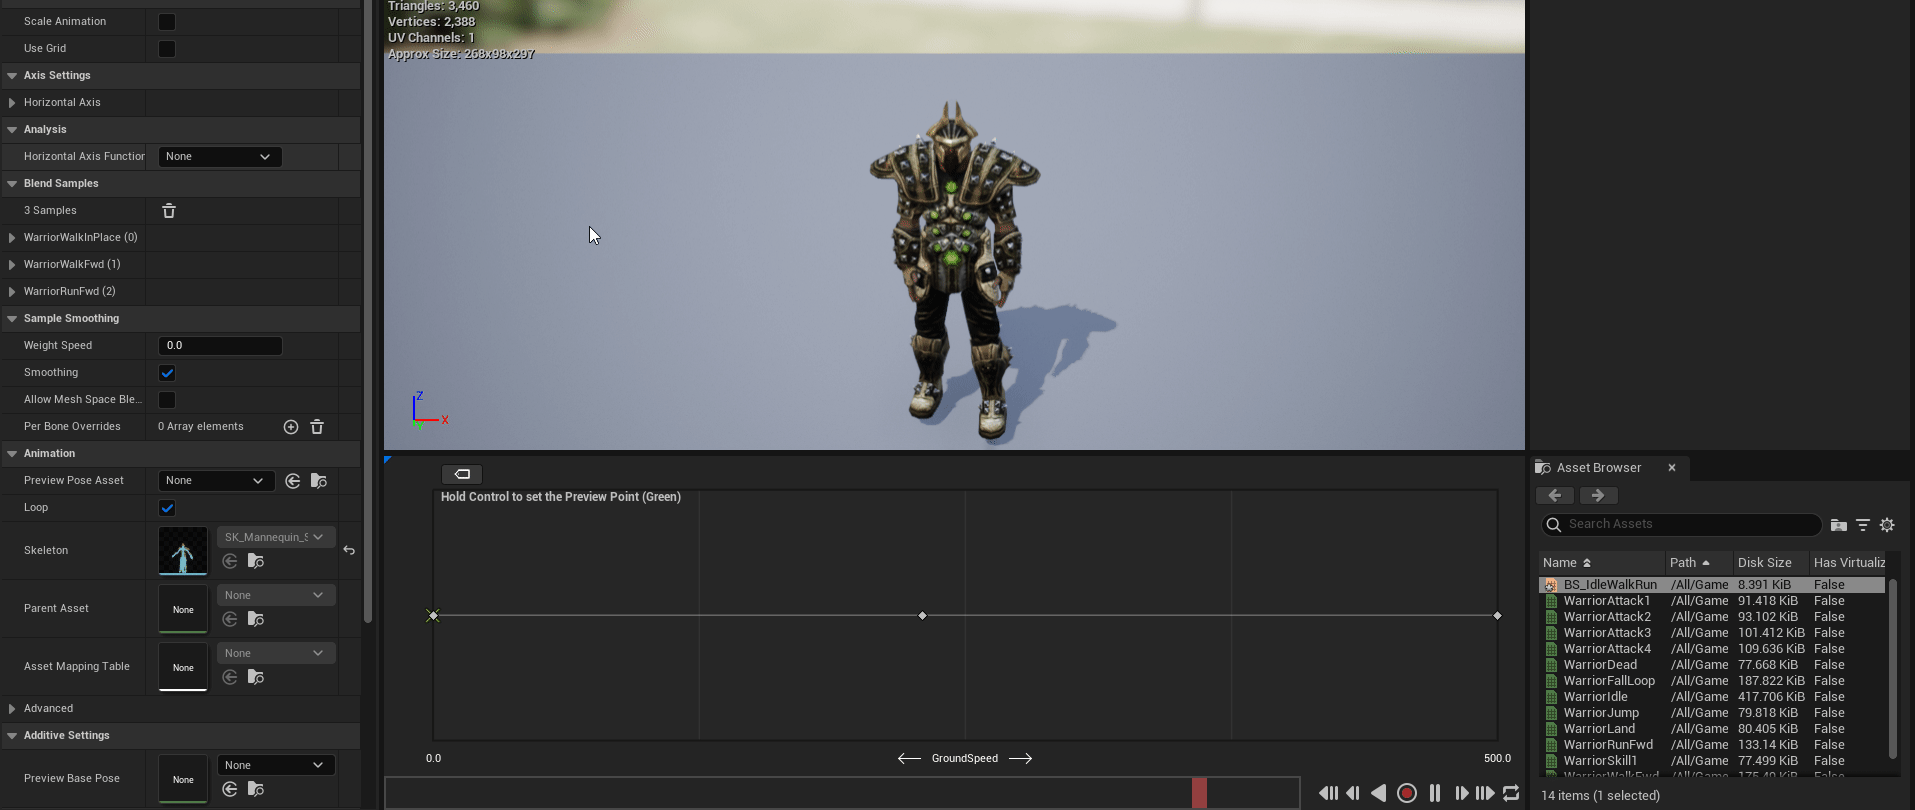Collapse the Blend Samples section
Viewport: 1915px width, 810px height.
[x=12, y=183]
